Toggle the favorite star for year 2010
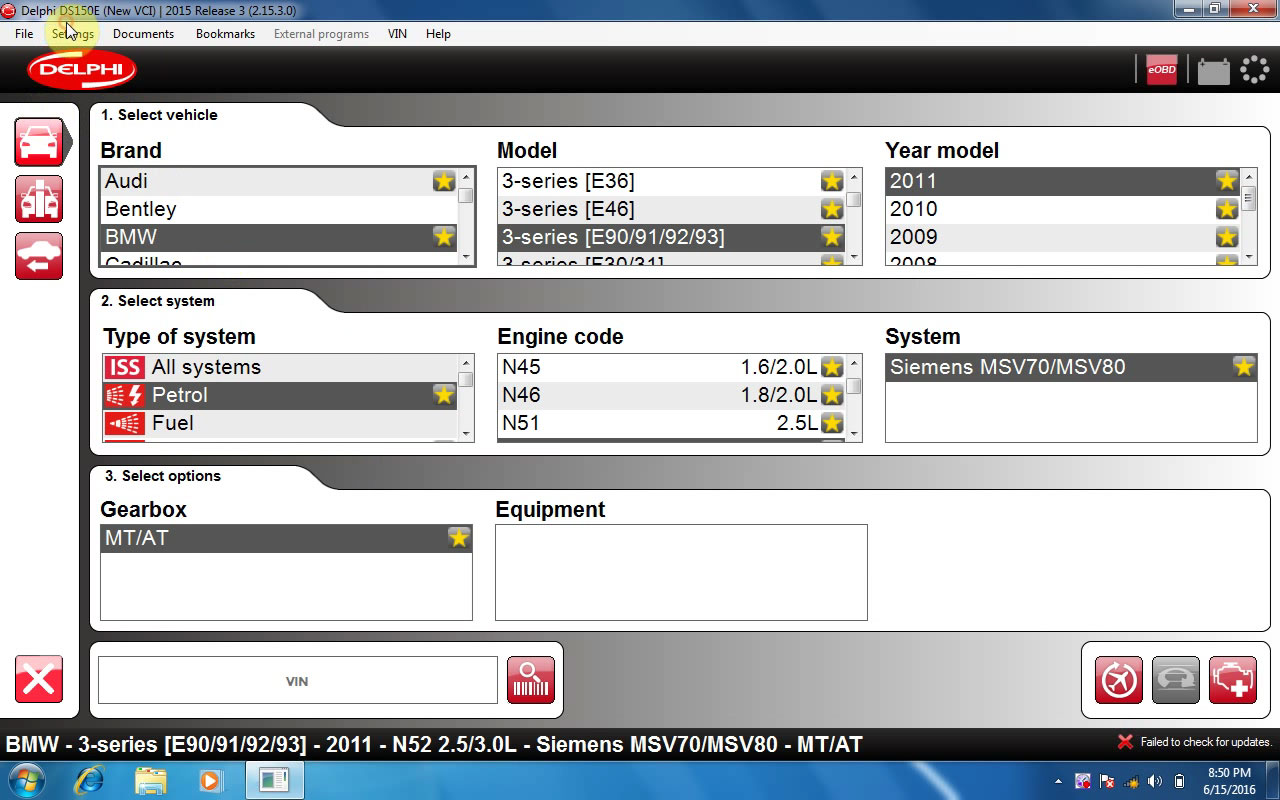This screenshot has height=800, width=1280. click(x=1227, y=209)
